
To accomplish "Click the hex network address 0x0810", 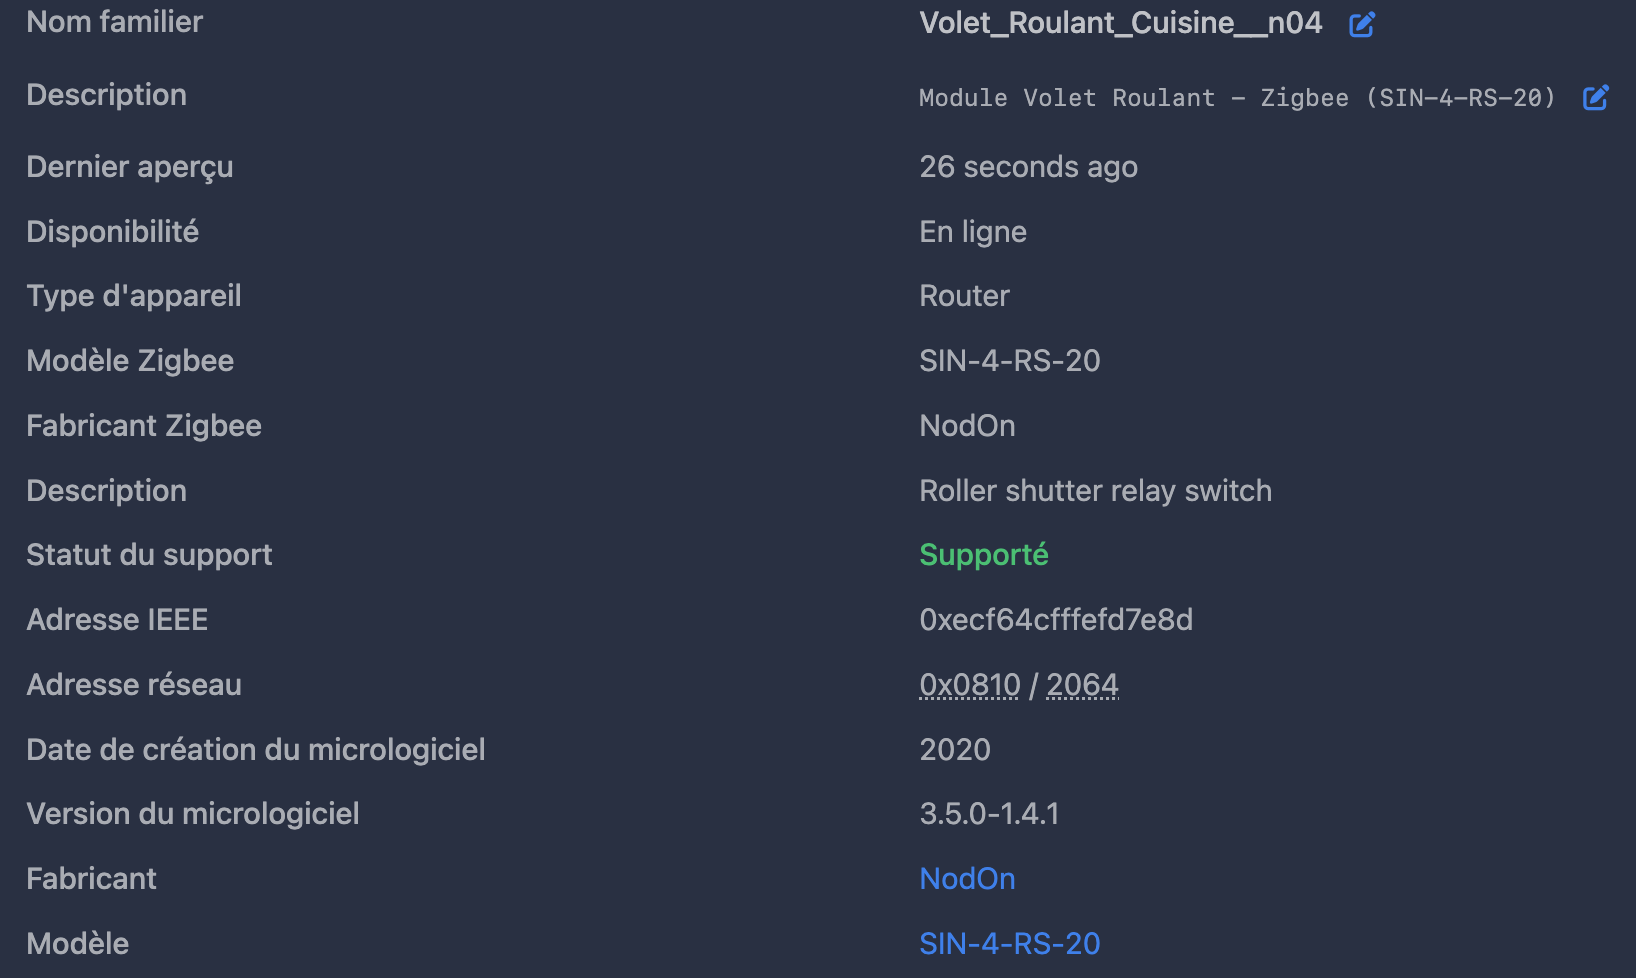I will (x=970, y=685).
